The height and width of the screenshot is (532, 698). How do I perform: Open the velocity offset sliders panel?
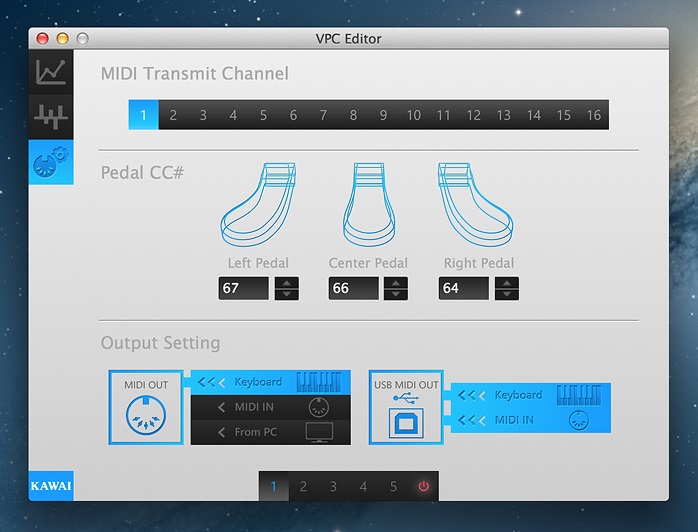(x=51, y=117)
